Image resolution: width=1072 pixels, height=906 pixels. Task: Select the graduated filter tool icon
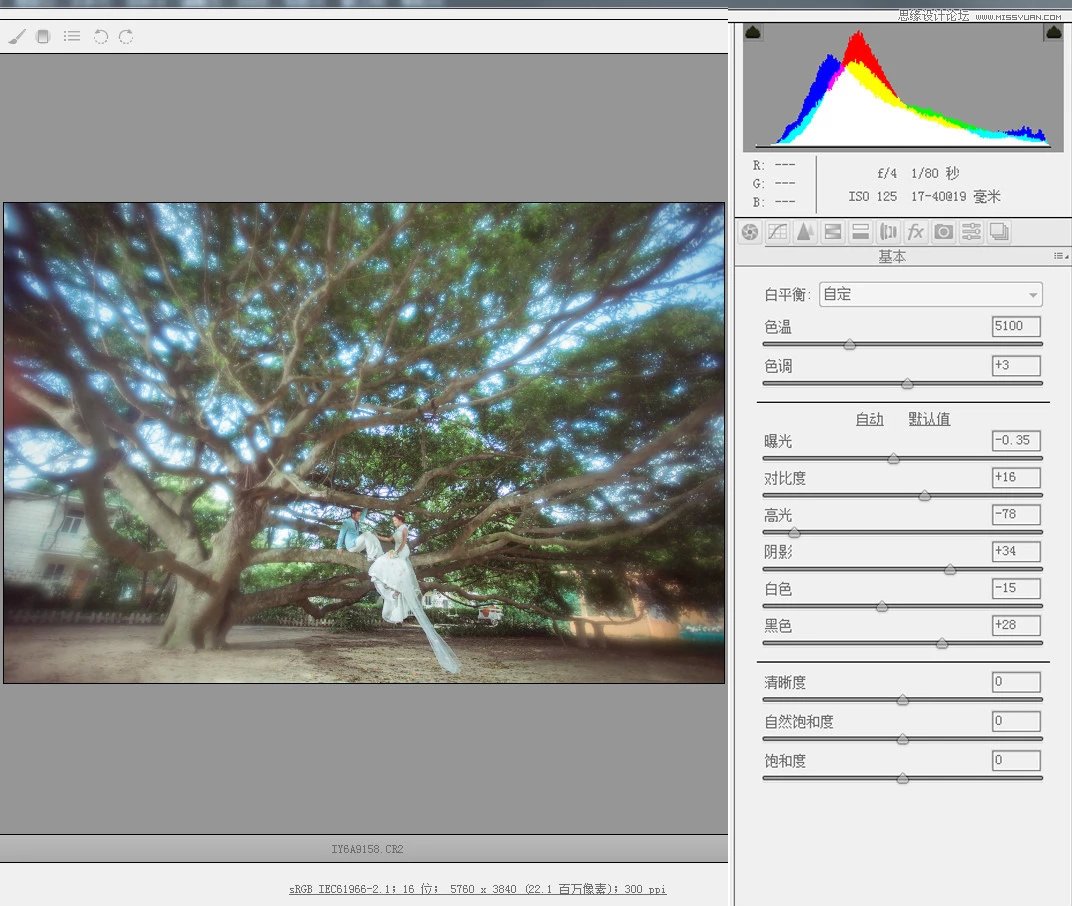[x=43, y=36]
